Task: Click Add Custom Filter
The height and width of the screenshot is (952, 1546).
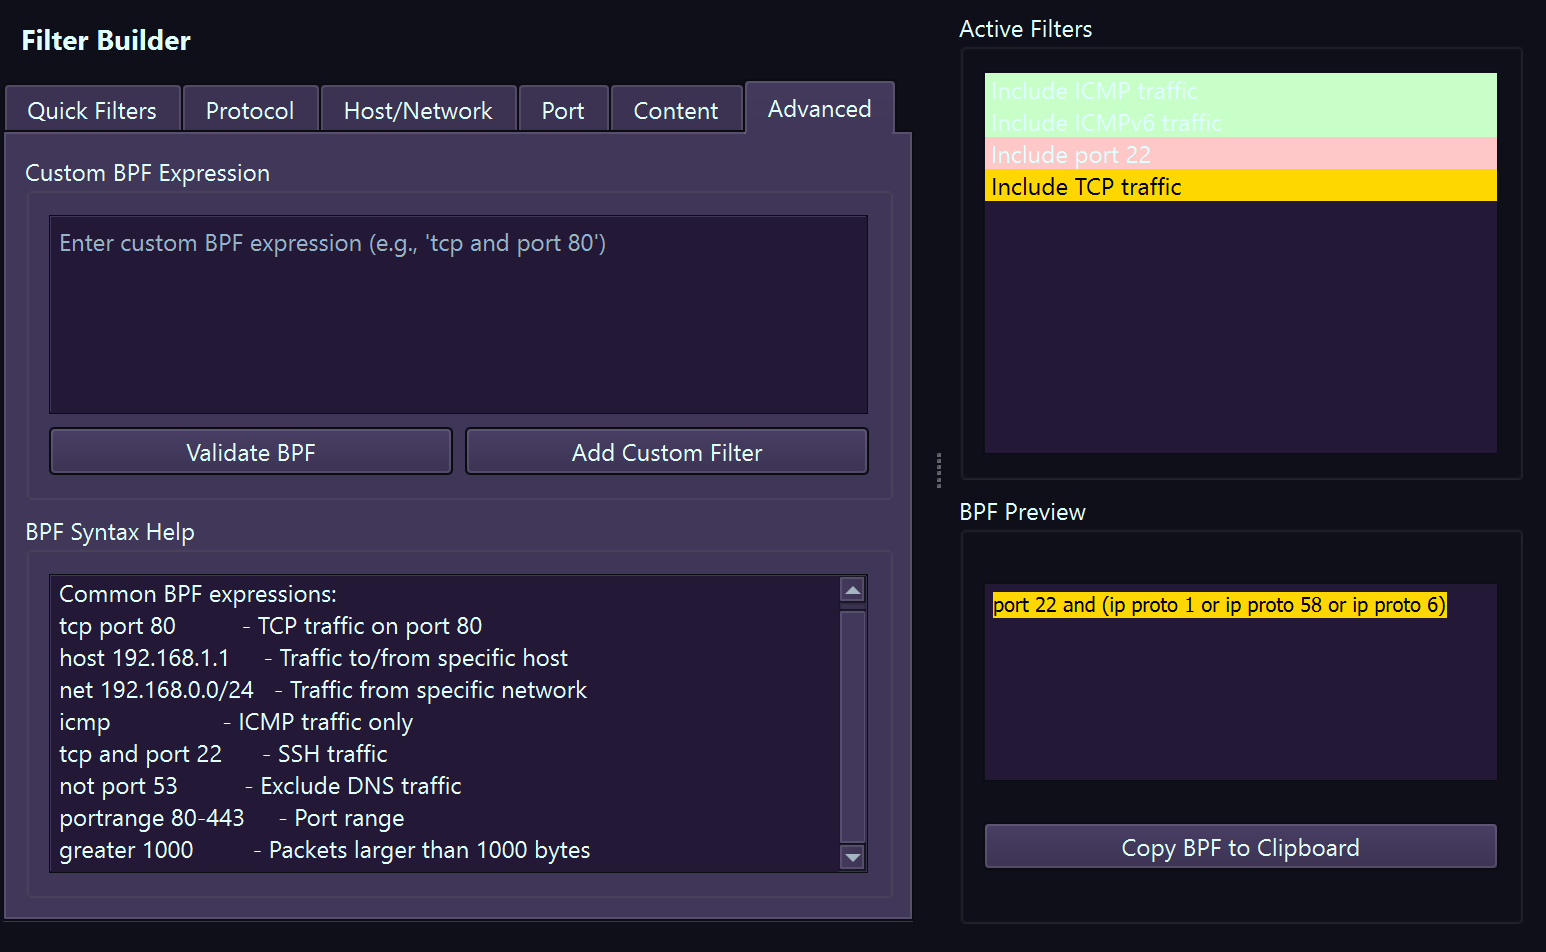Action: (x=666, y=451)
